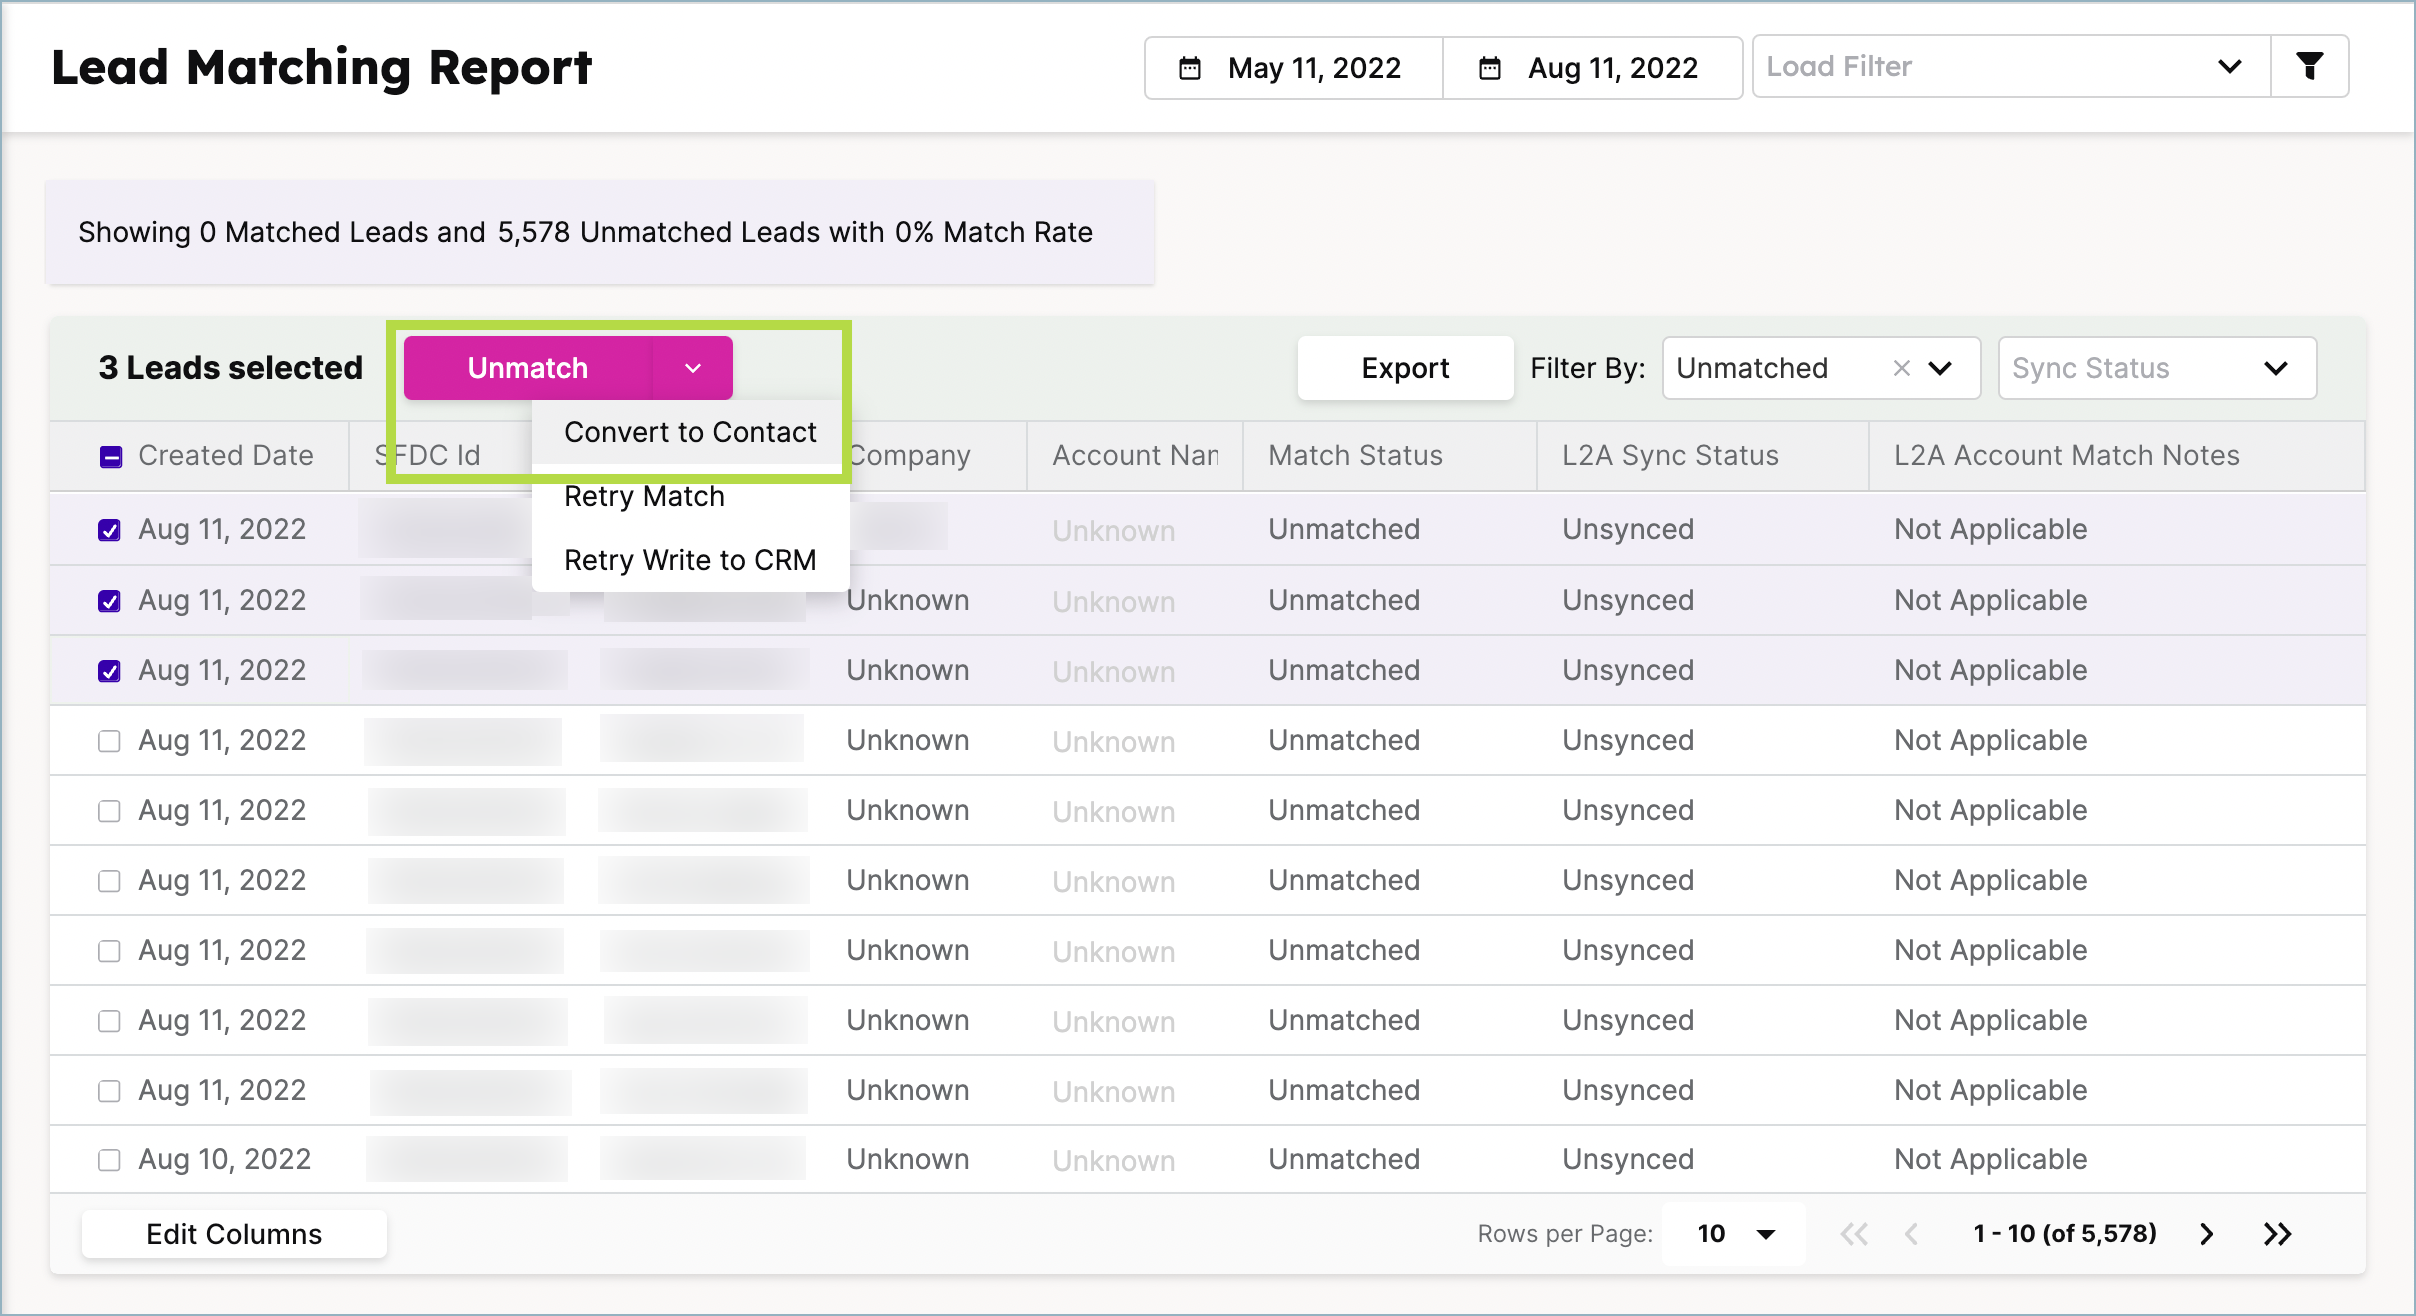This screenshot has width=2416, height=1316.
Task: Go to the next page of leads
Action: tap(2206, 1234)
